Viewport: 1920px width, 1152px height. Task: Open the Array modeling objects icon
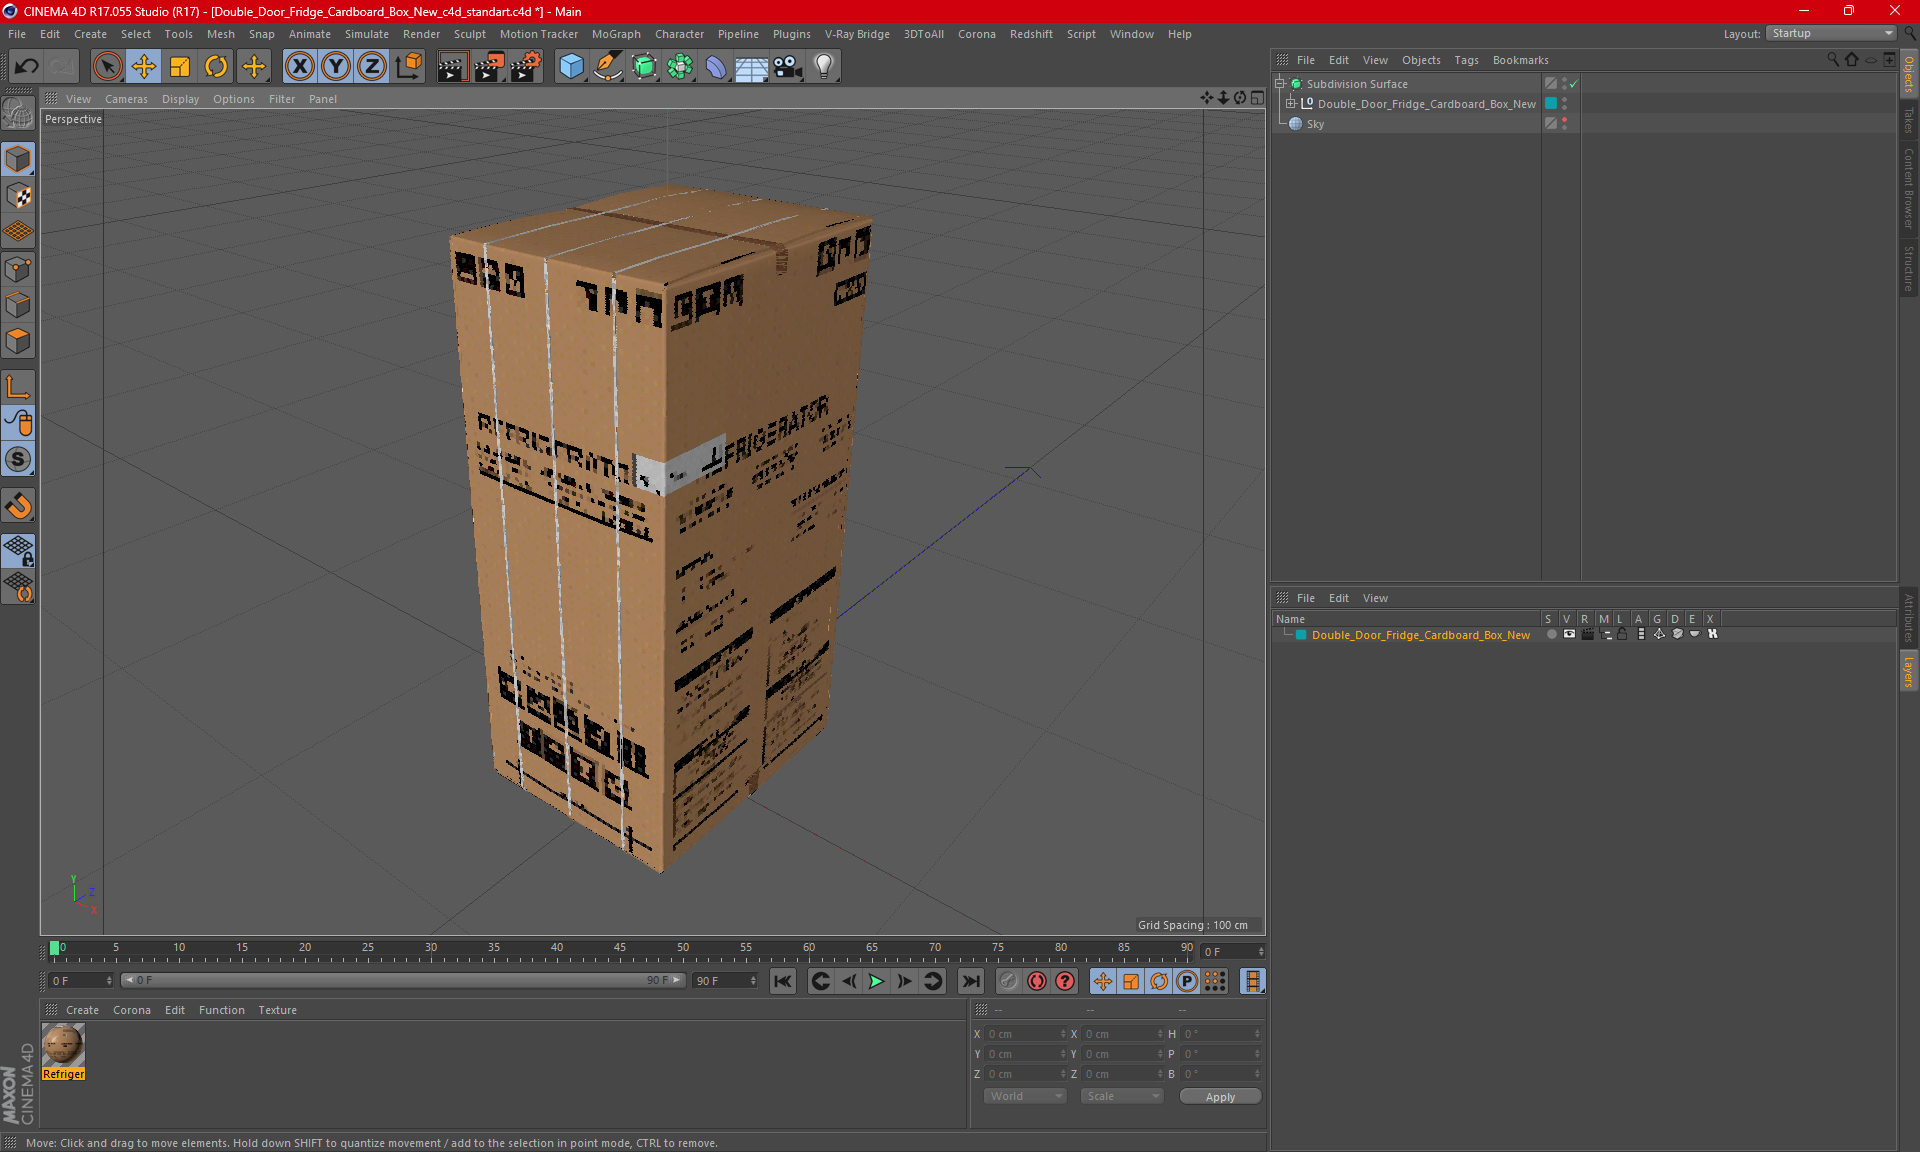pos(680,67)
